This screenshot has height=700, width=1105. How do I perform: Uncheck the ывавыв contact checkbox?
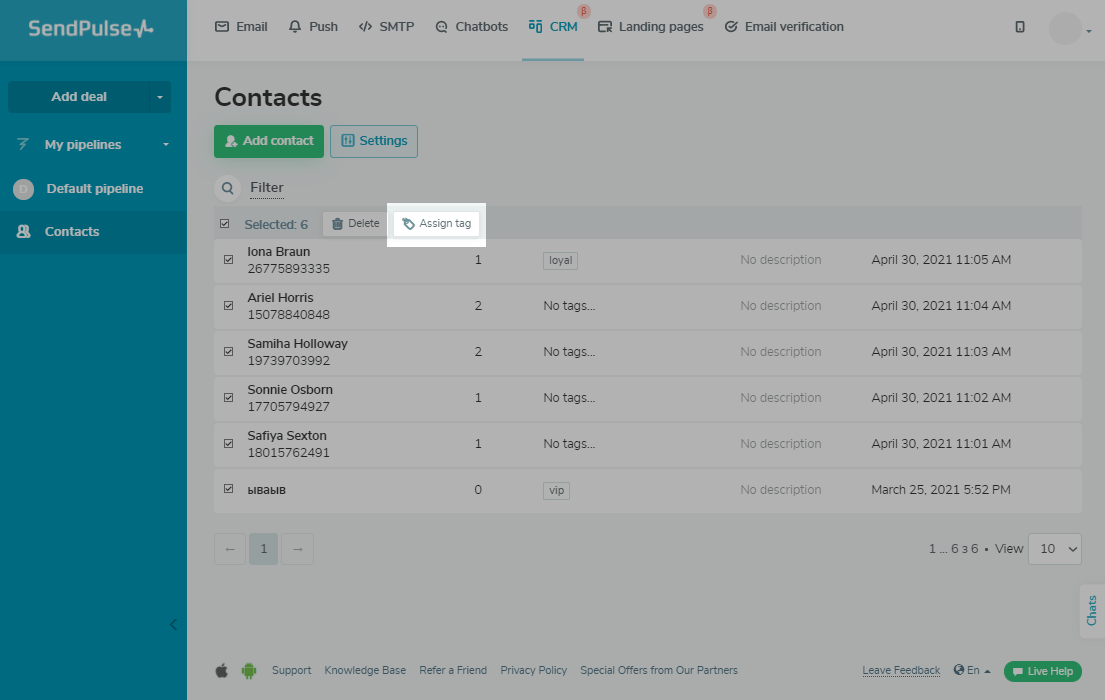[228, 489]
